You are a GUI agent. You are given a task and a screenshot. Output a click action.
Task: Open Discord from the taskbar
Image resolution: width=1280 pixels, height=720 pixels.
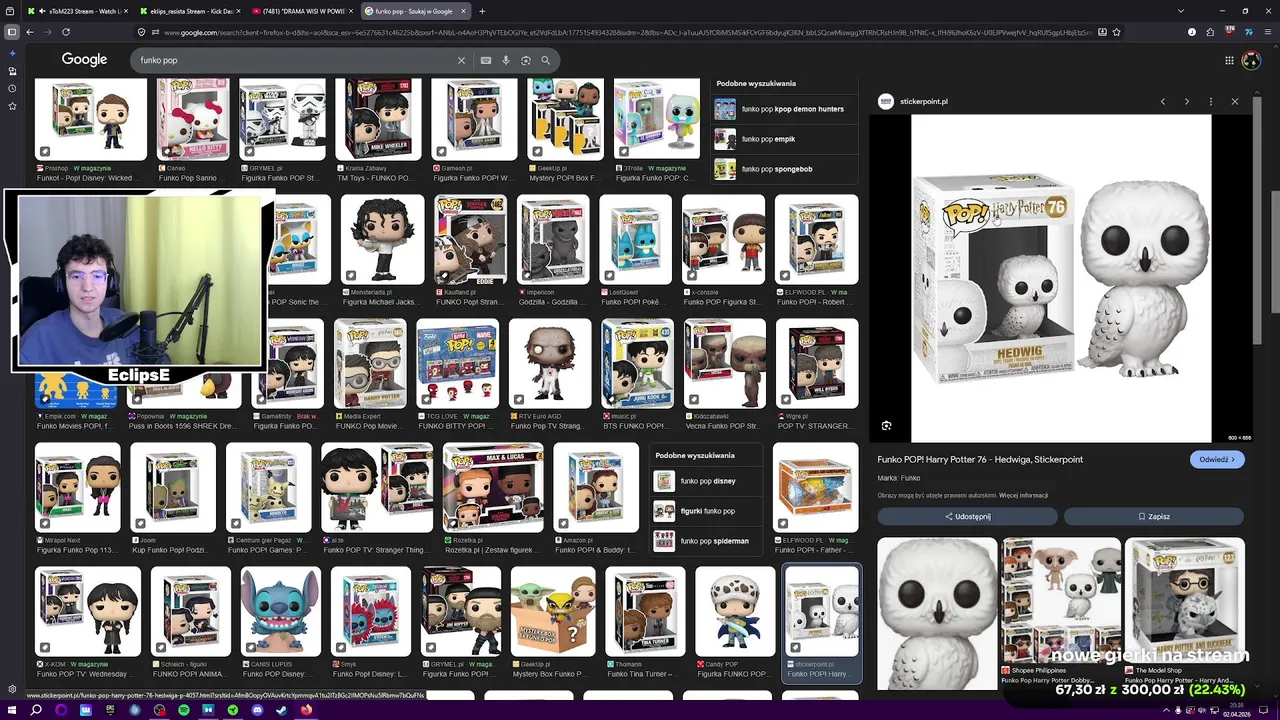pyautogui.click(x=257, y=710)
